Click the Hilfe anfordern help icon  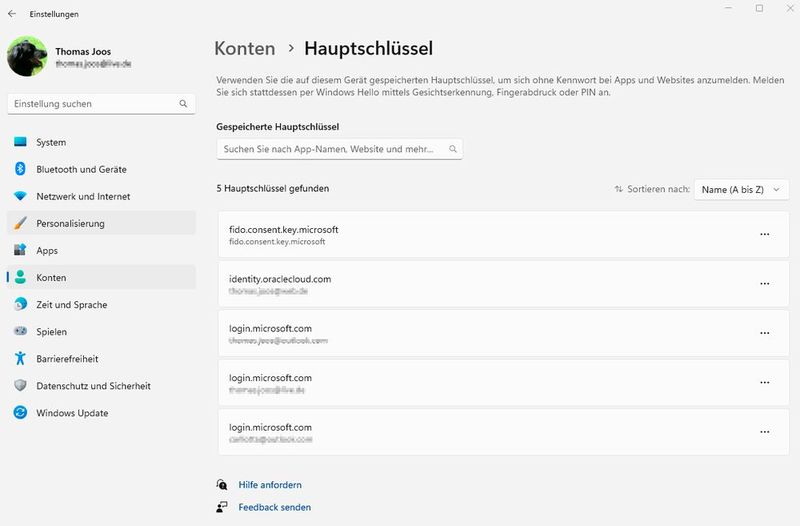222,485
